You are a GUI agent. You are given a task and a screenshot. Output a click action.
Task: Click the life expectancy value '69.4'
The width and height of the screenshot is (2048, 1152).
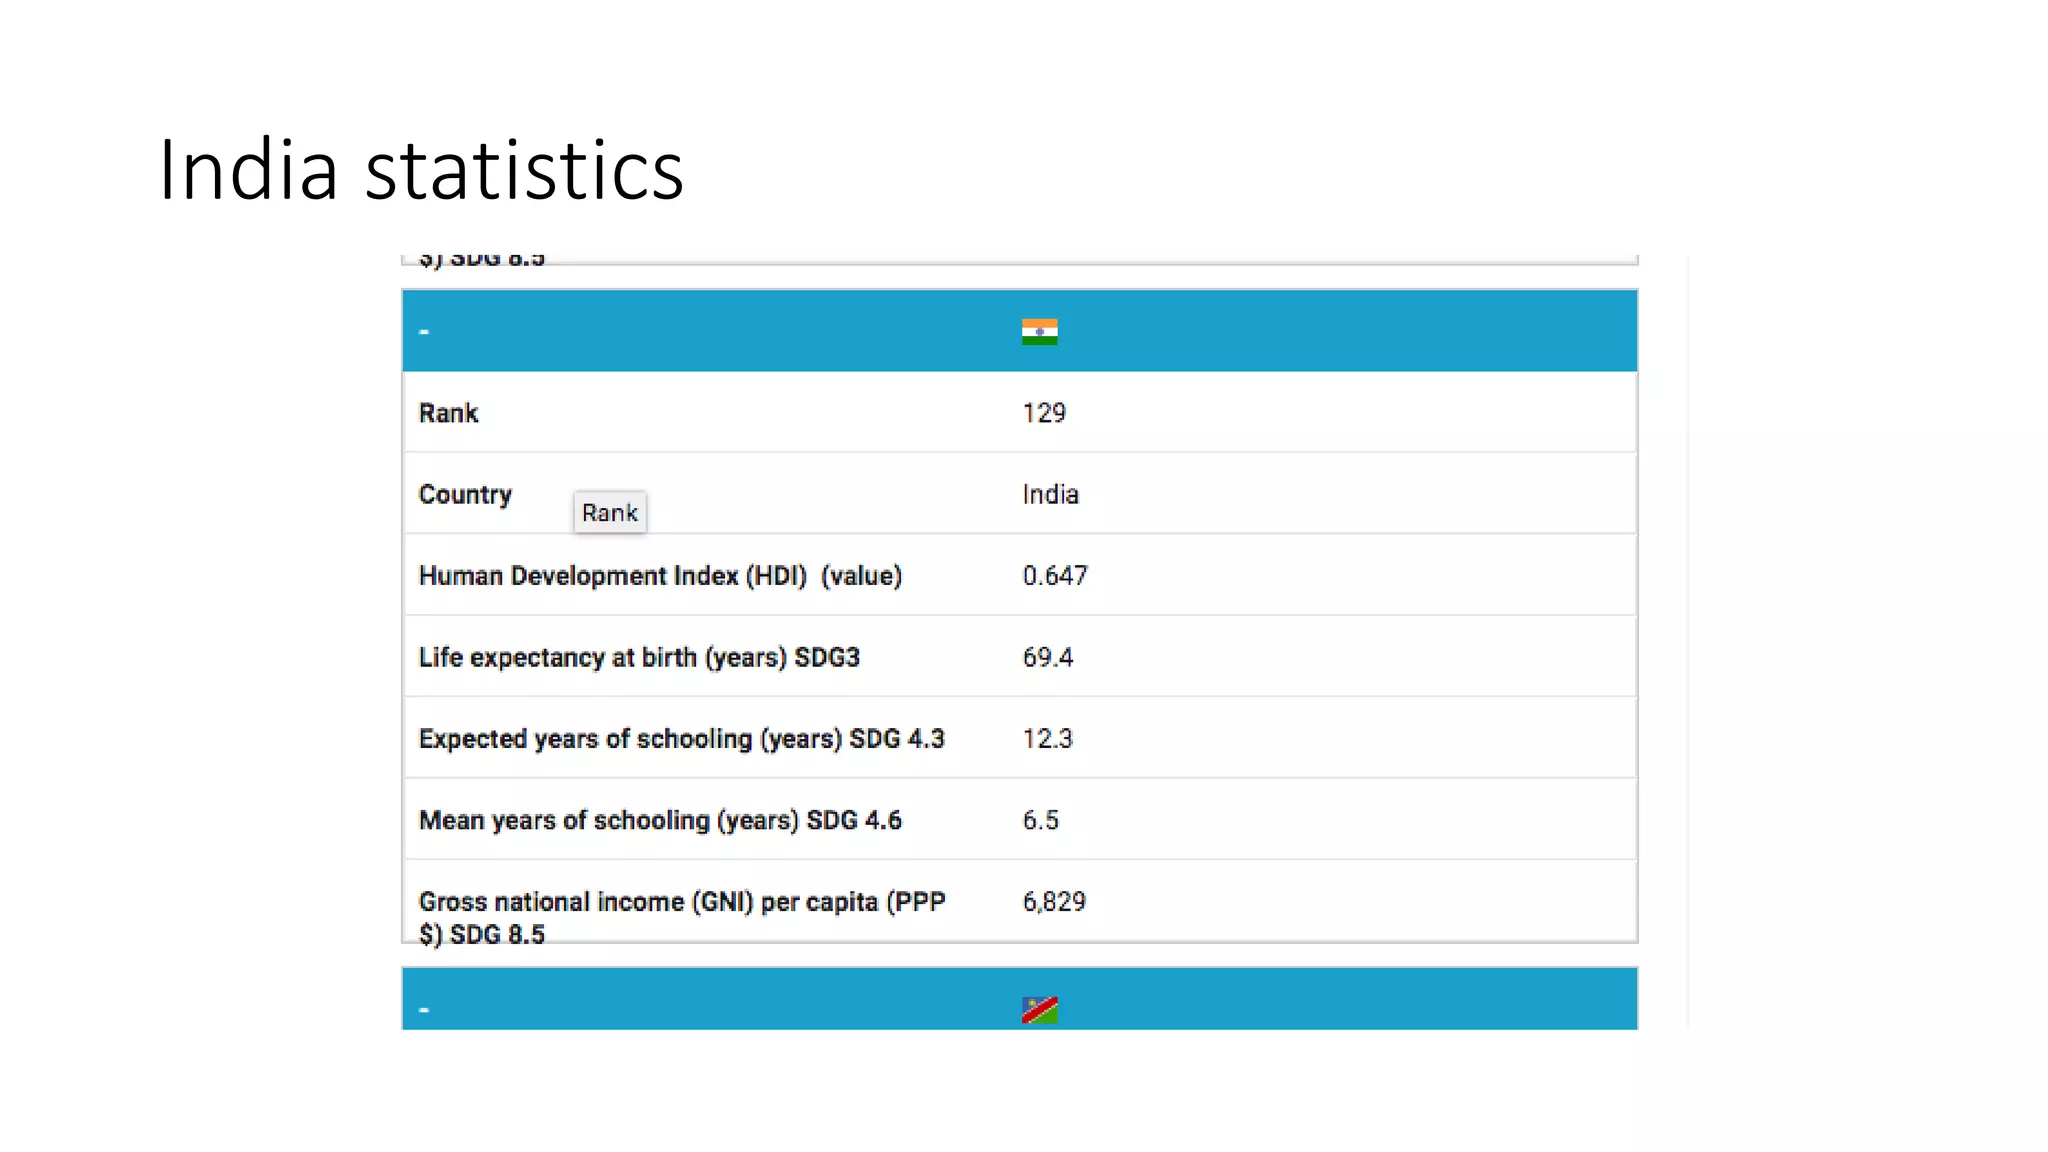tap(1047, 657)
